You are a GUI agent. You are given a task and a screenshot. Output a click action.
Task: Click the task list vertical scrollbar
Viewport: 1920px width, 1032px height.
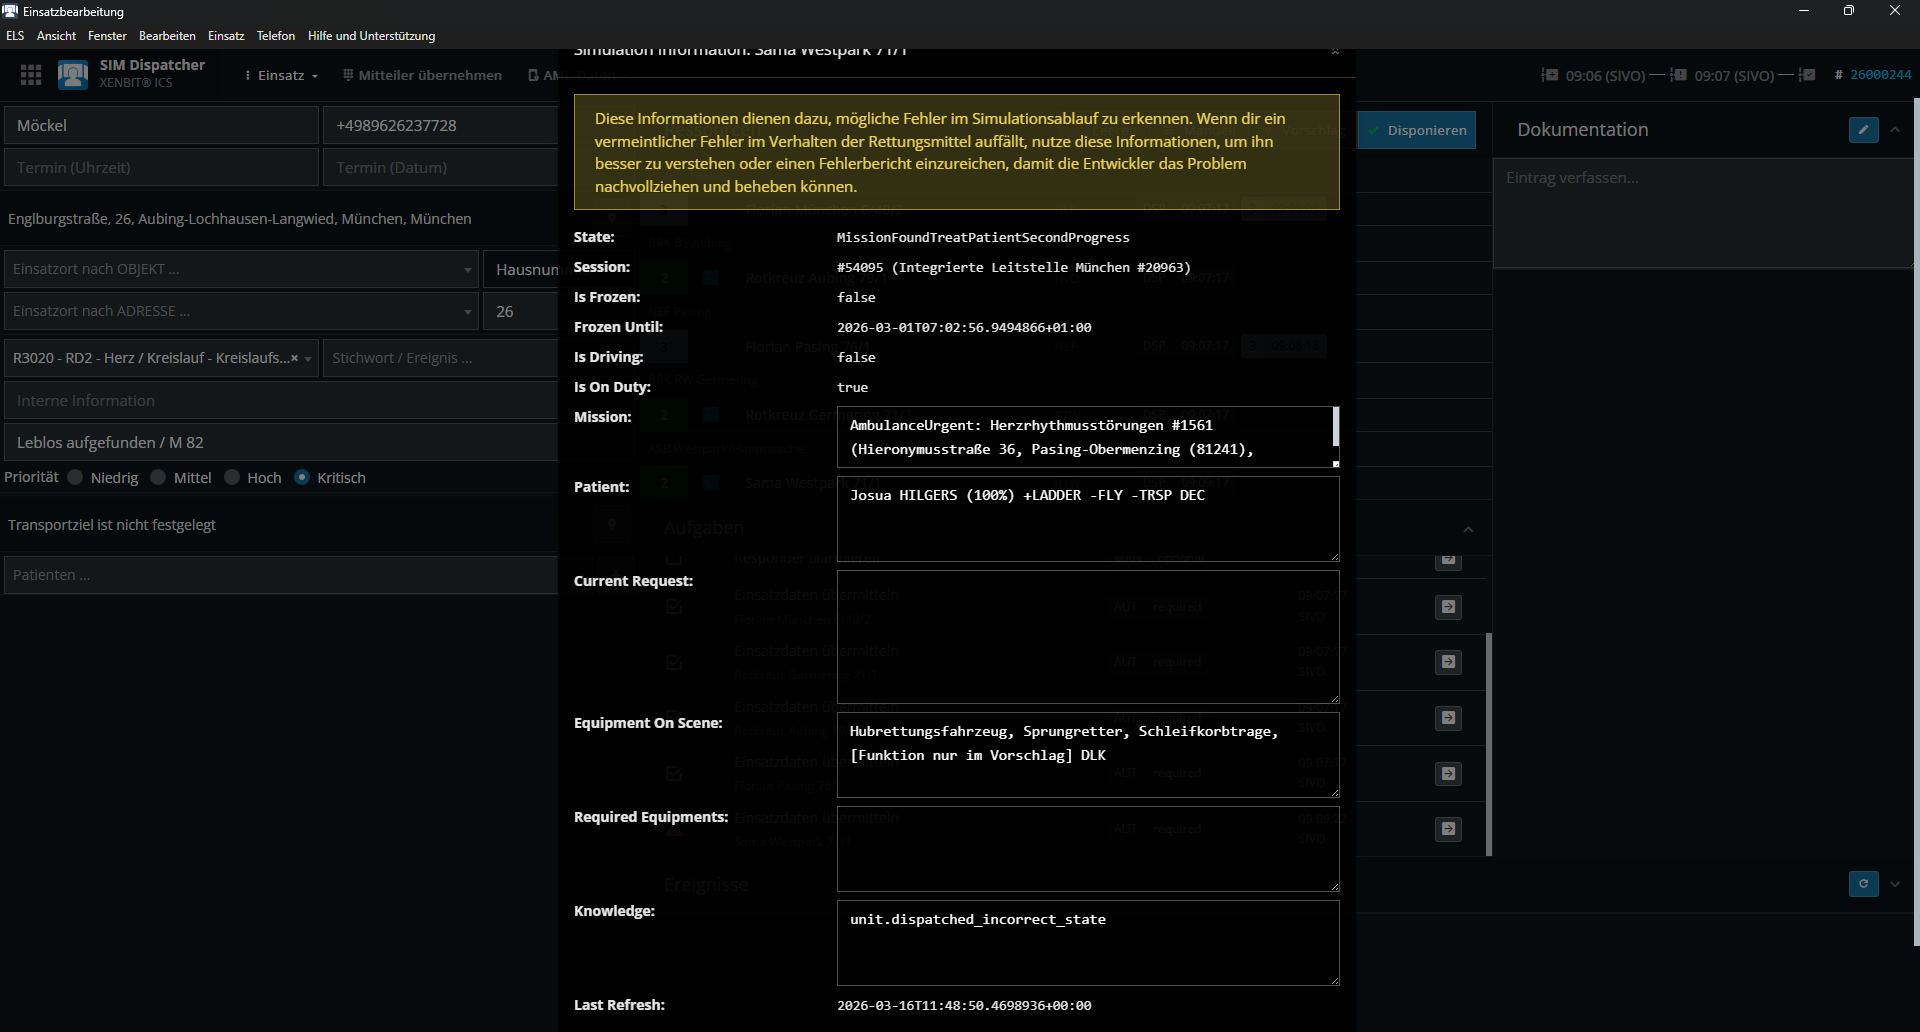pos(1489,744)
